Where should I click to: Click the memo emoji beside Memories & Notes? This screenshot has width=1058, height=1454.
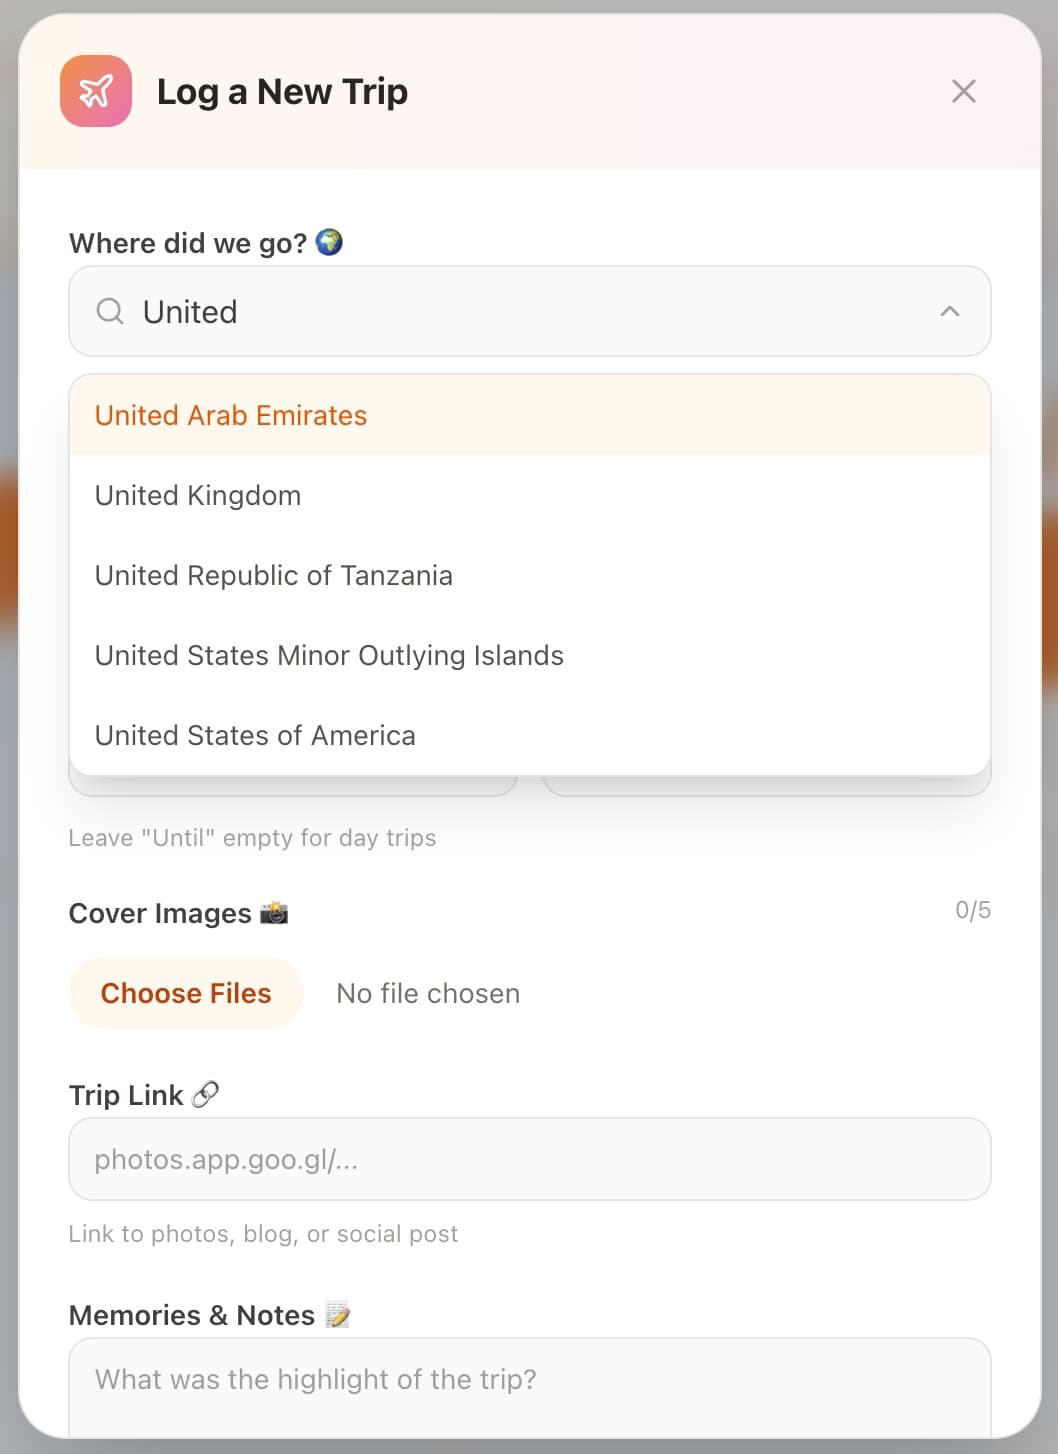coord(338,1315)
